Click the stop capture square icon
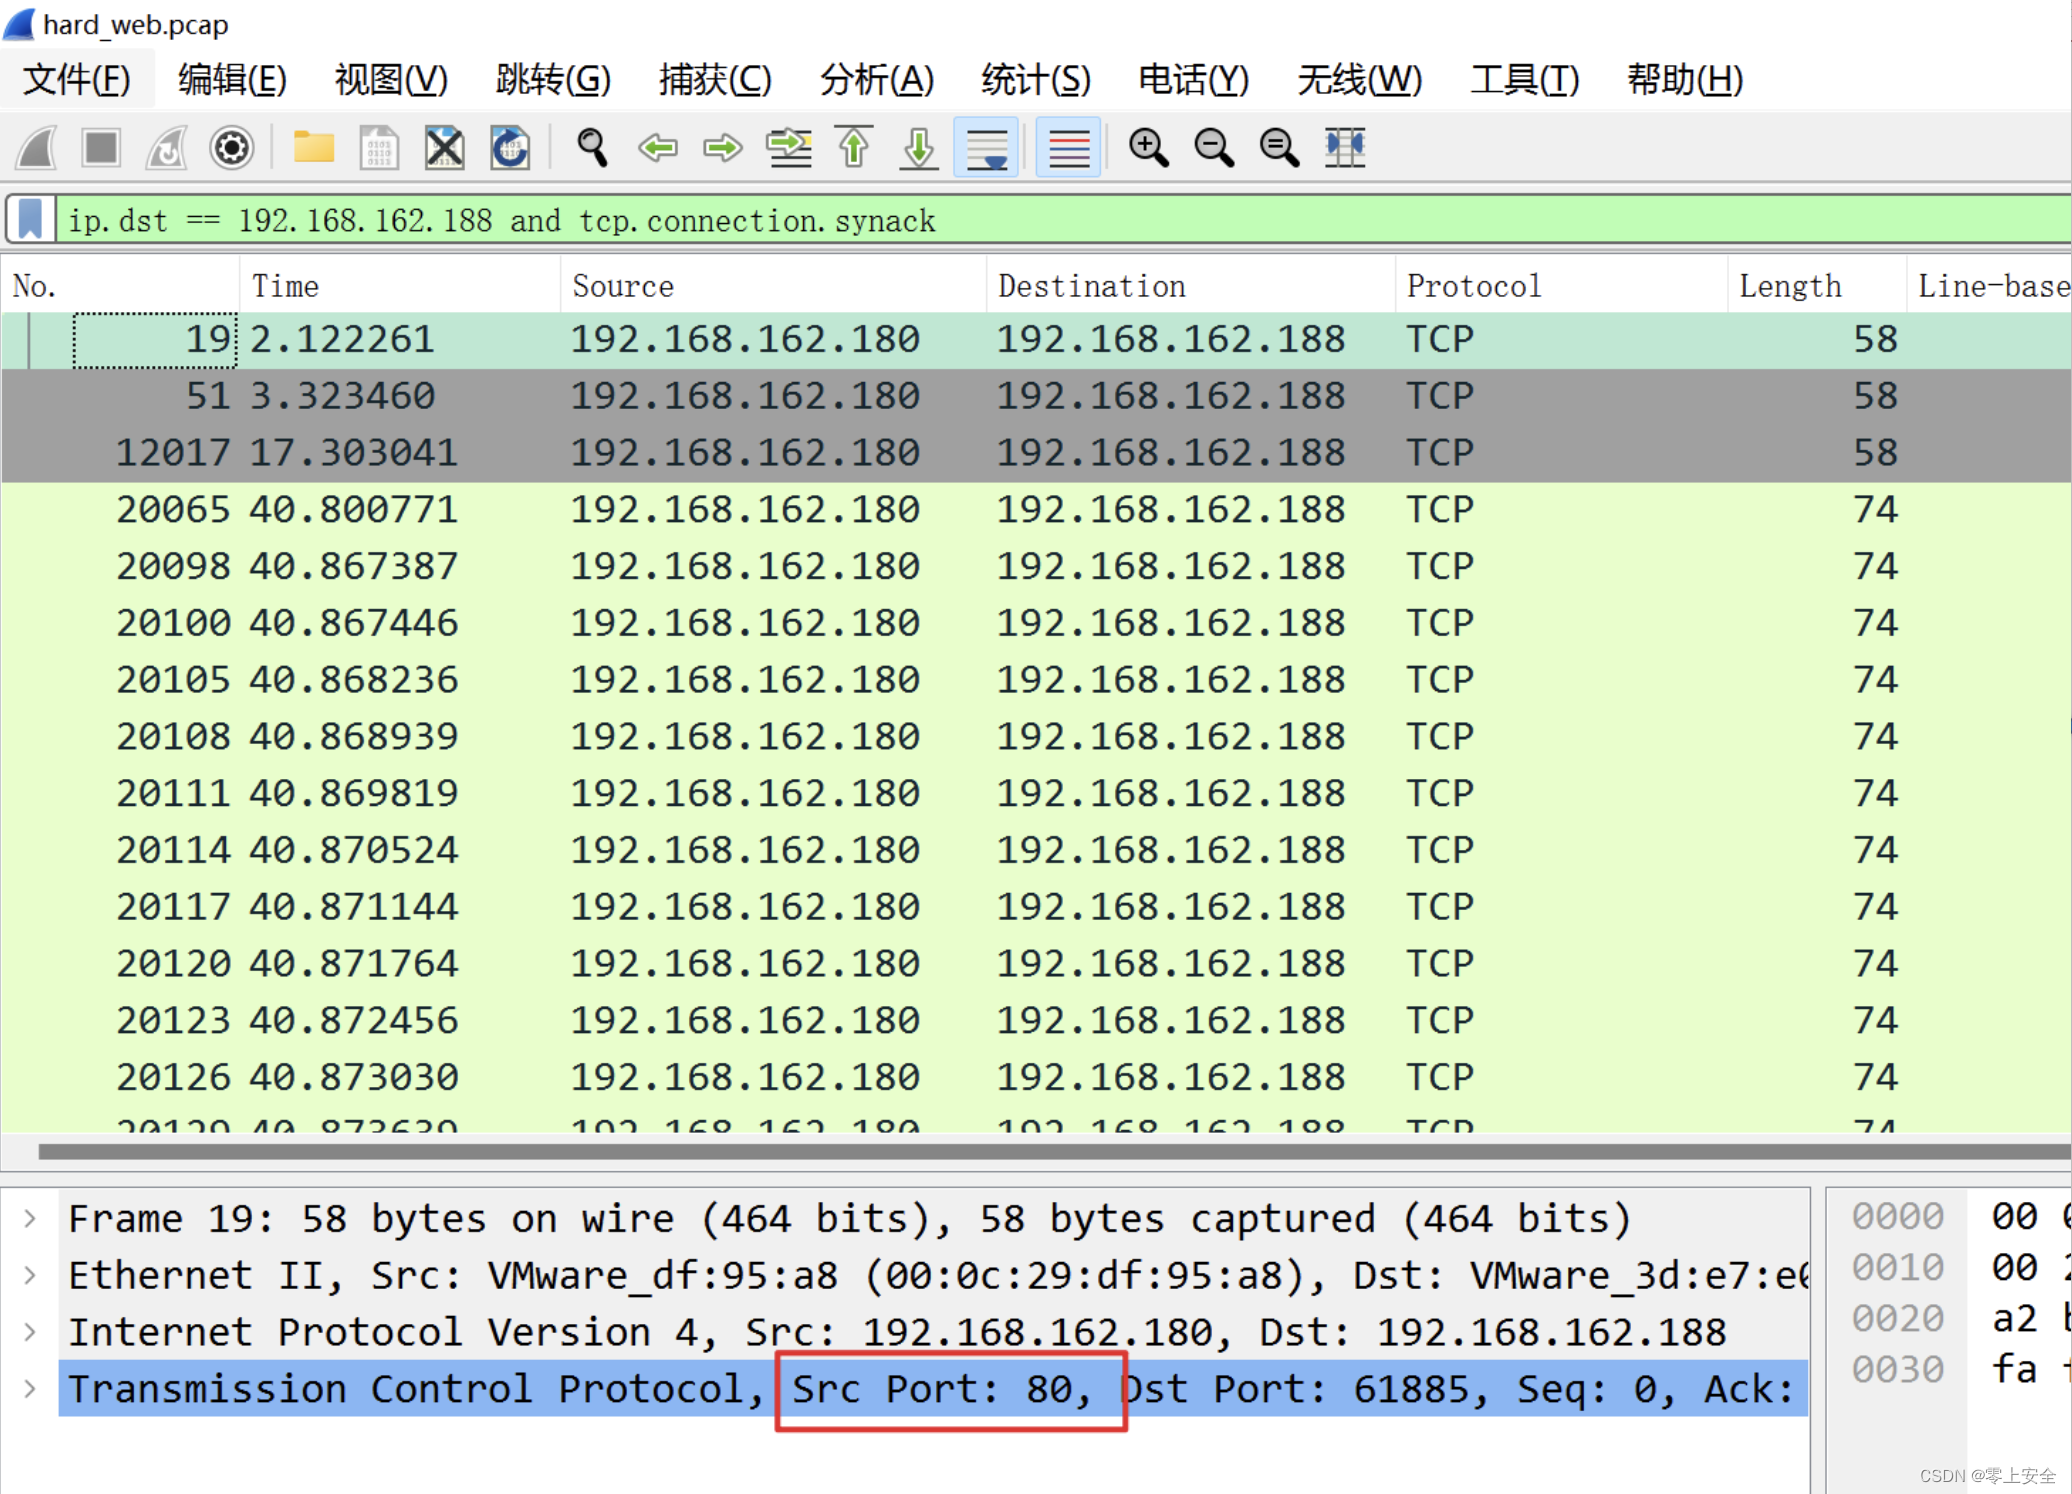 pos(101,148)
